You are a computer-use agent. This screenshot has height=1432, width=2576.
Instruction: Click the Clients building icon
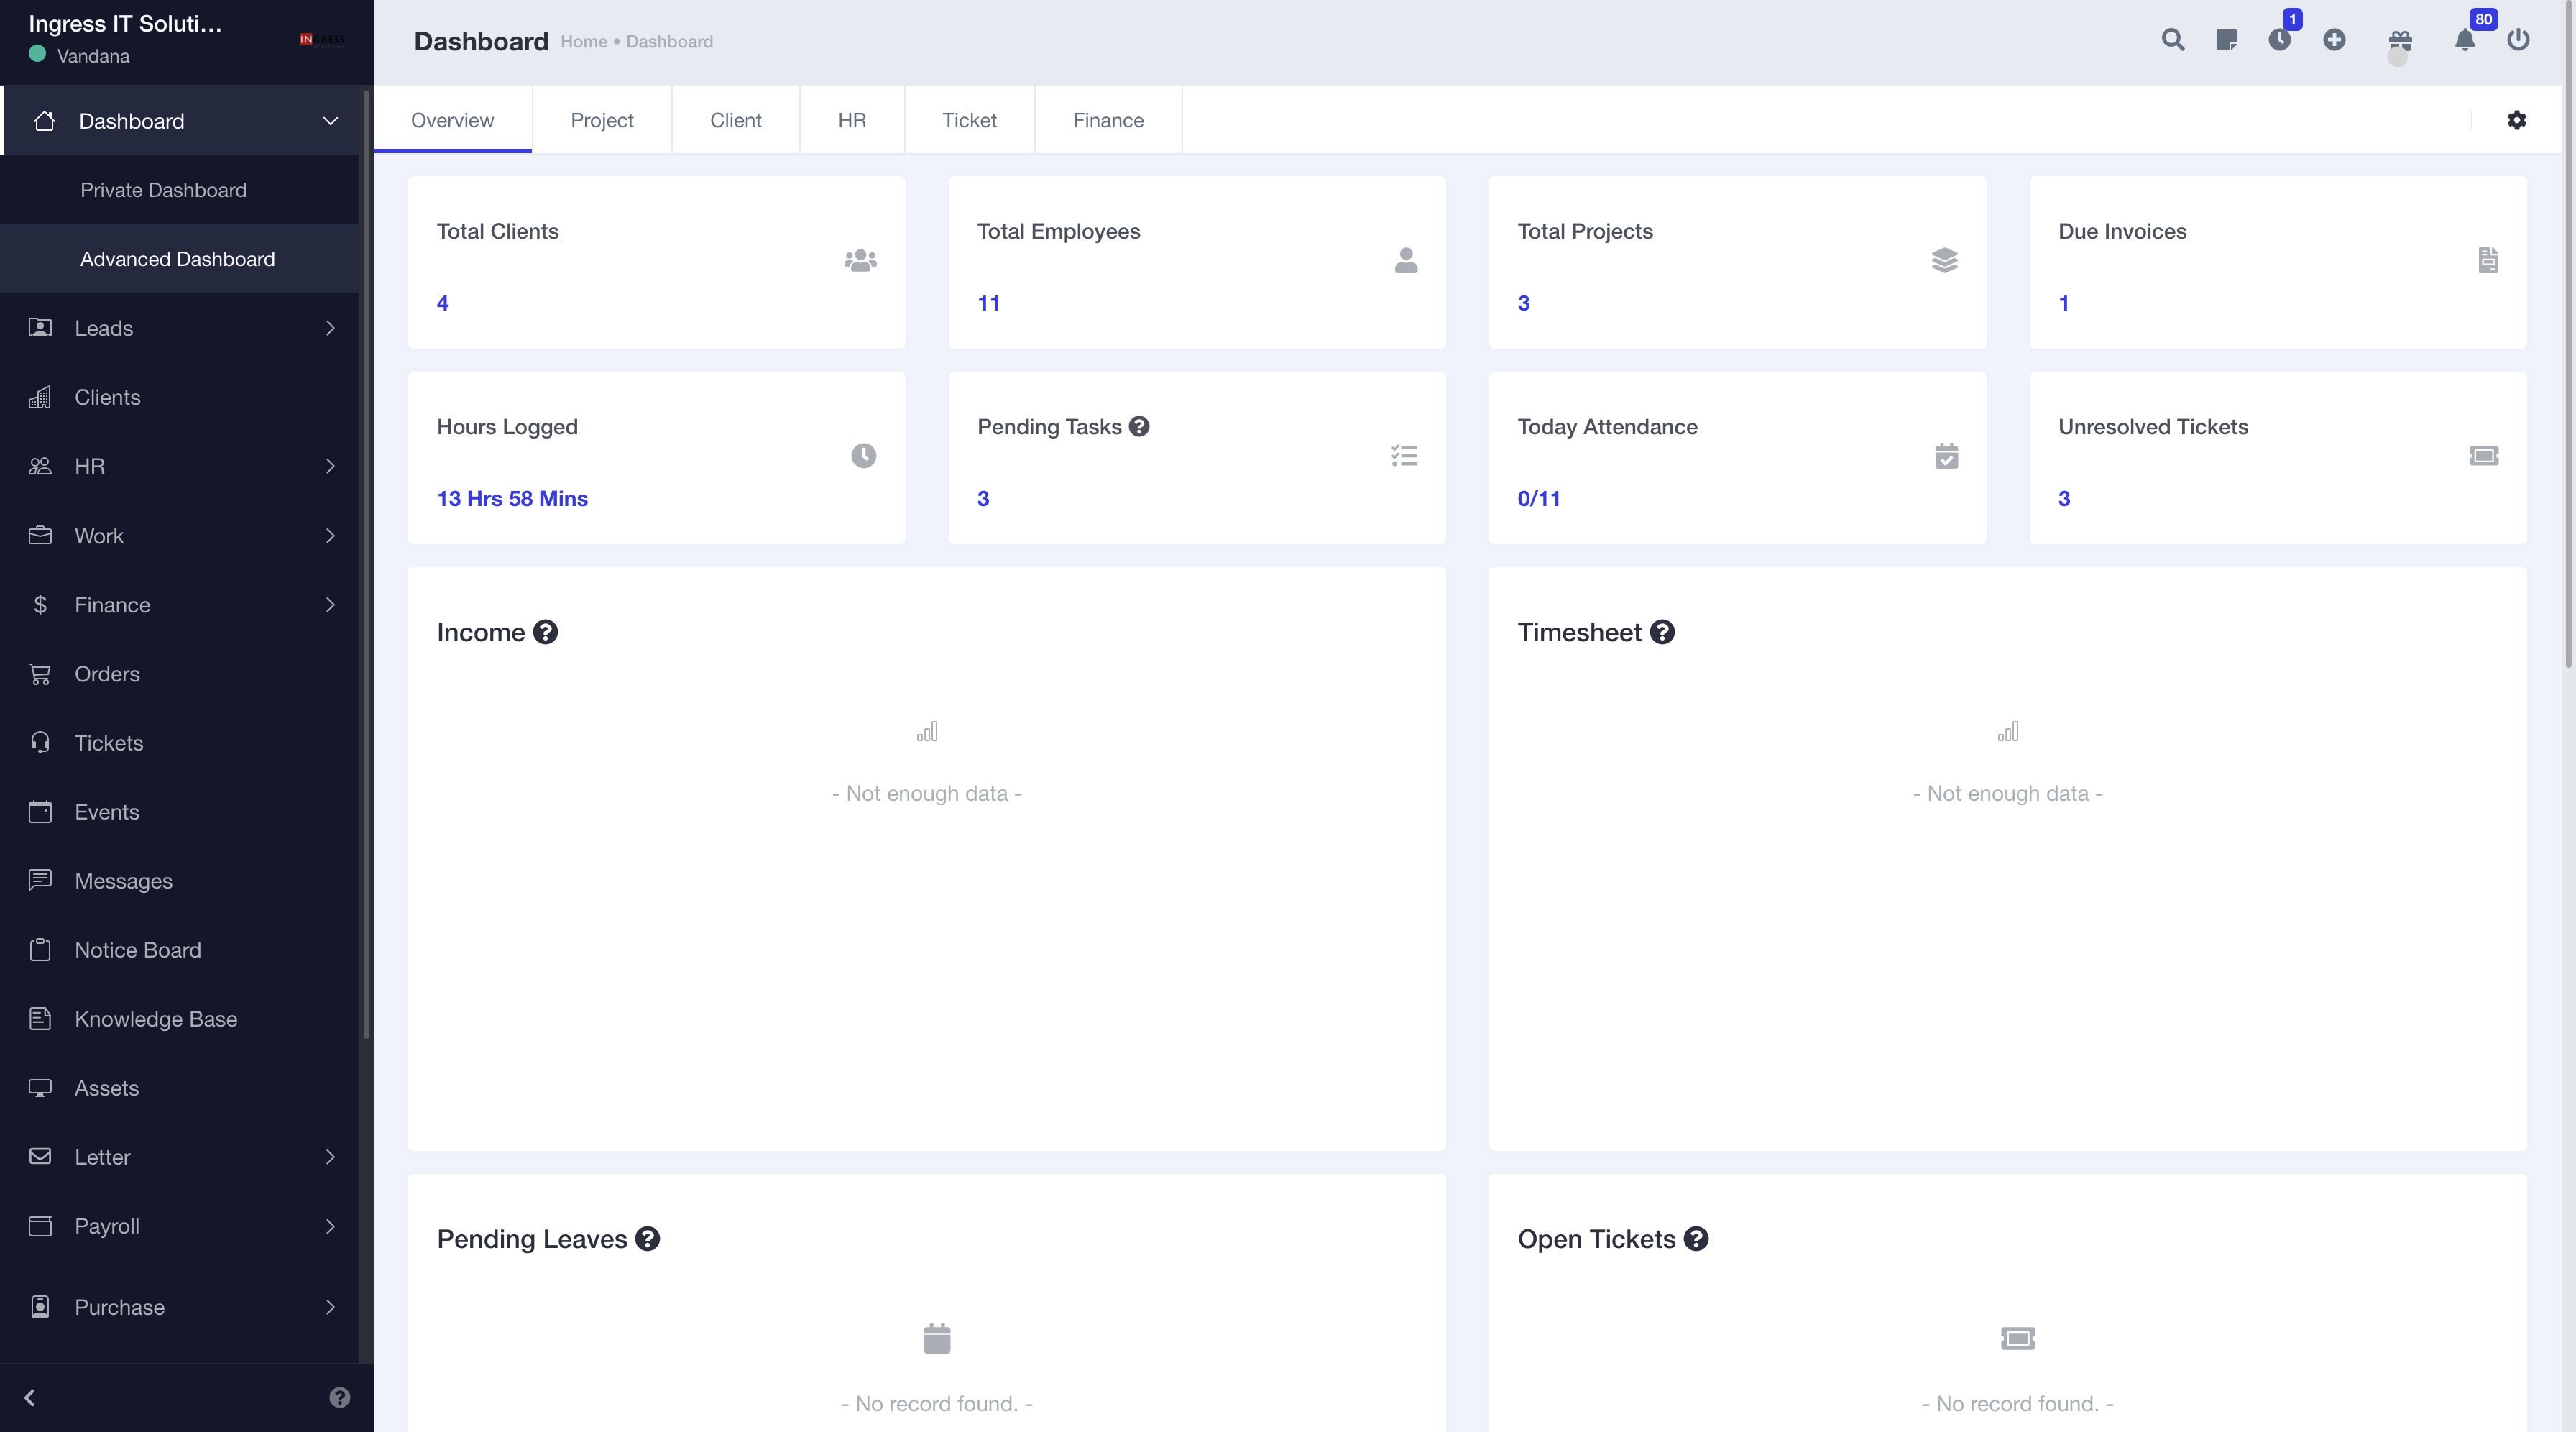pyautogui.click(x=40, y=397)
